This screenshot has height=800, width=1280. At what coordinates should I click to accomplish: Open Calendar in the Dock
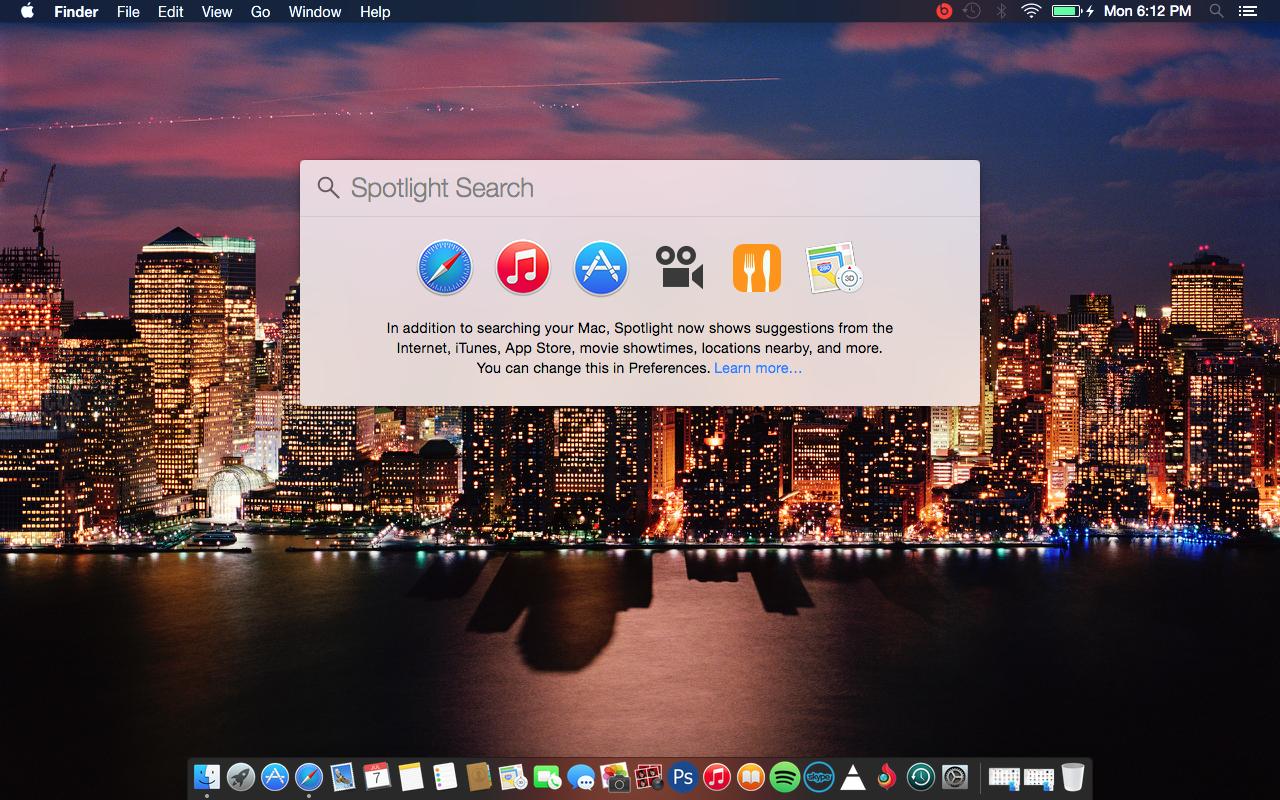pyautogui.click(x=377, y=776)
